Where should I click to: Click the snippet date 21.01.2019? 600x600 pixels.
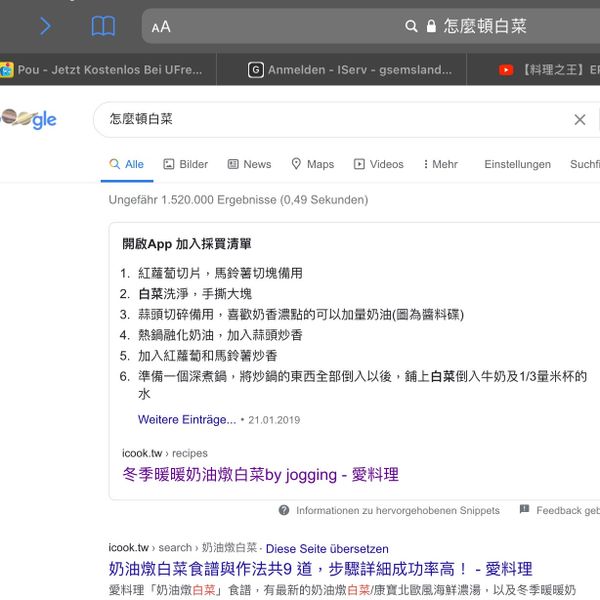pyautogui.click(x=274, y=420)
